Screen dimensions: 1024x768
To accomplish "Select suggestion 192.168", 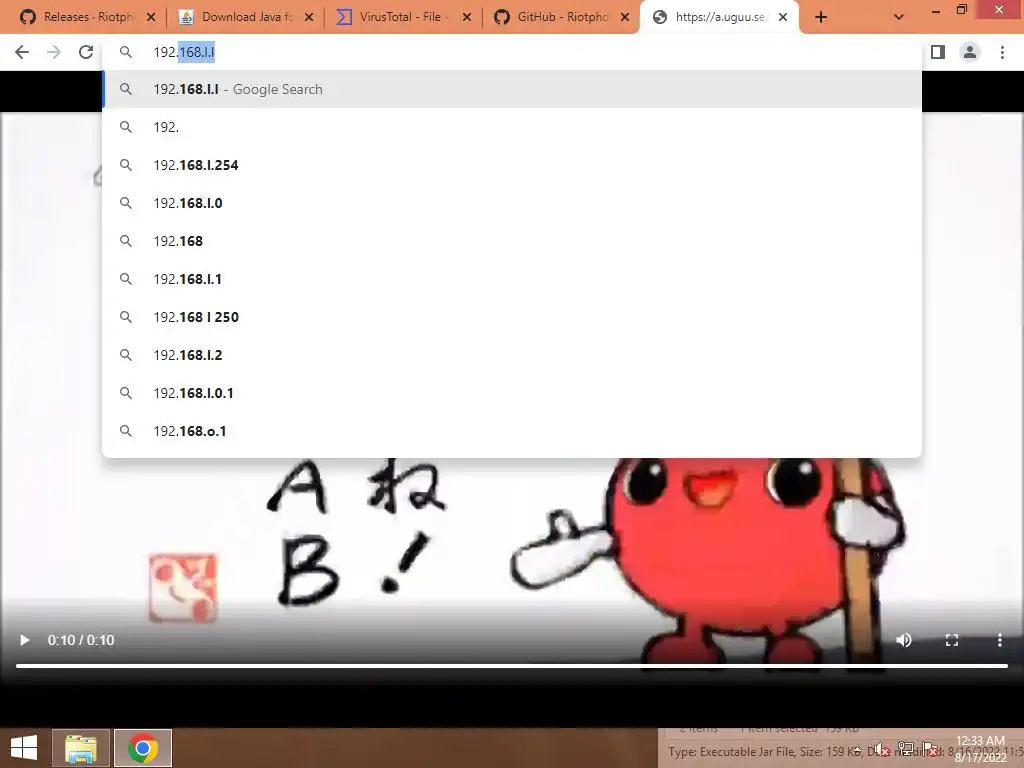I will pos(512,241).
